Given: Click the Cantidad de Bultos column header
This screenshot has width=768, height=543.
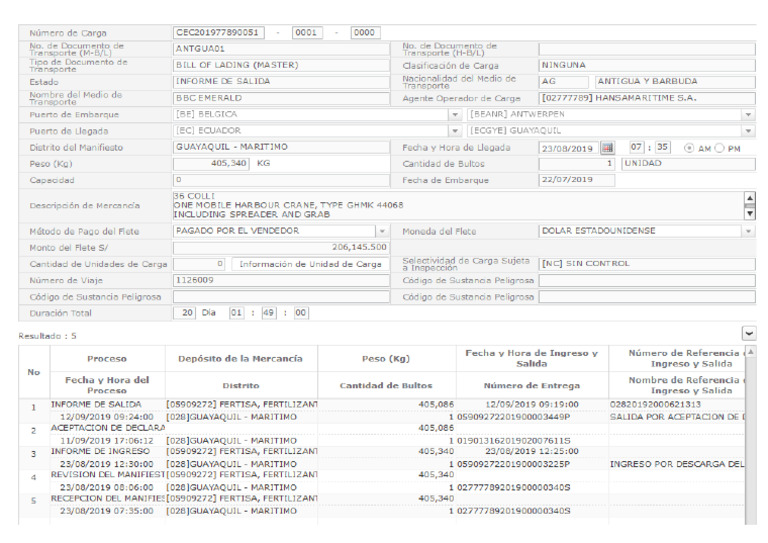Looking at the screenshot, I should coord(386,386).
